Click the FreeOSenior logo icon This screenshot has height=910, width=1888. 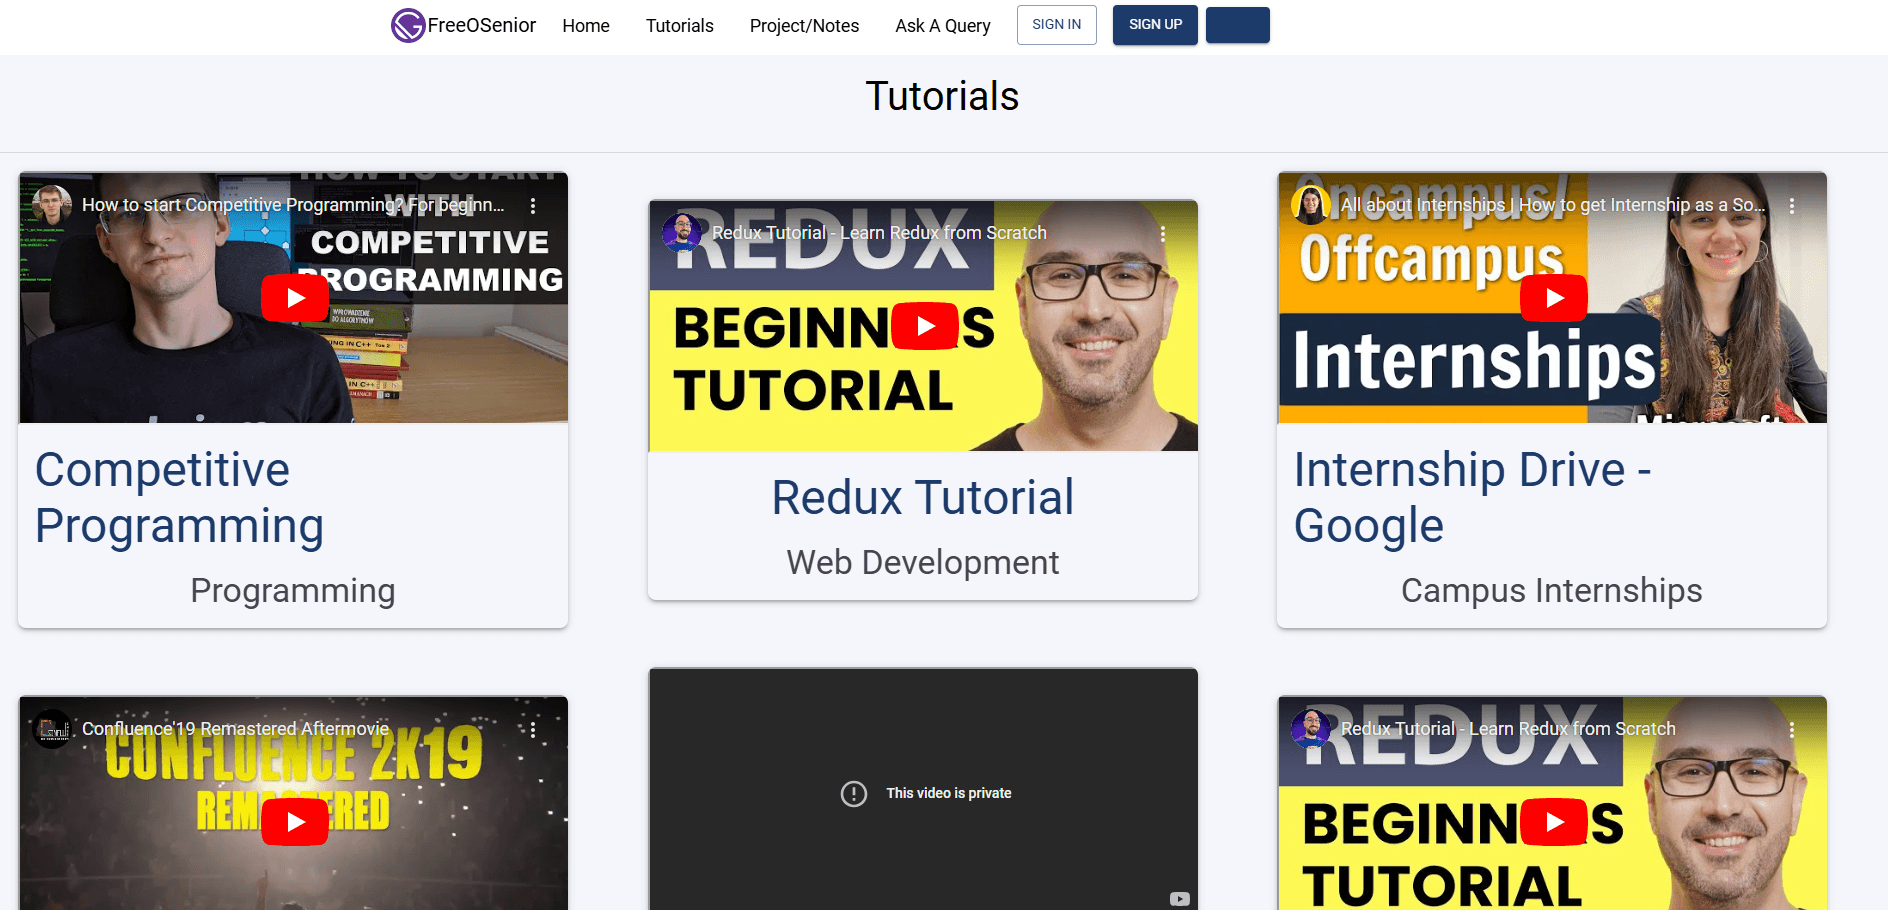click(x=408, y=25)
